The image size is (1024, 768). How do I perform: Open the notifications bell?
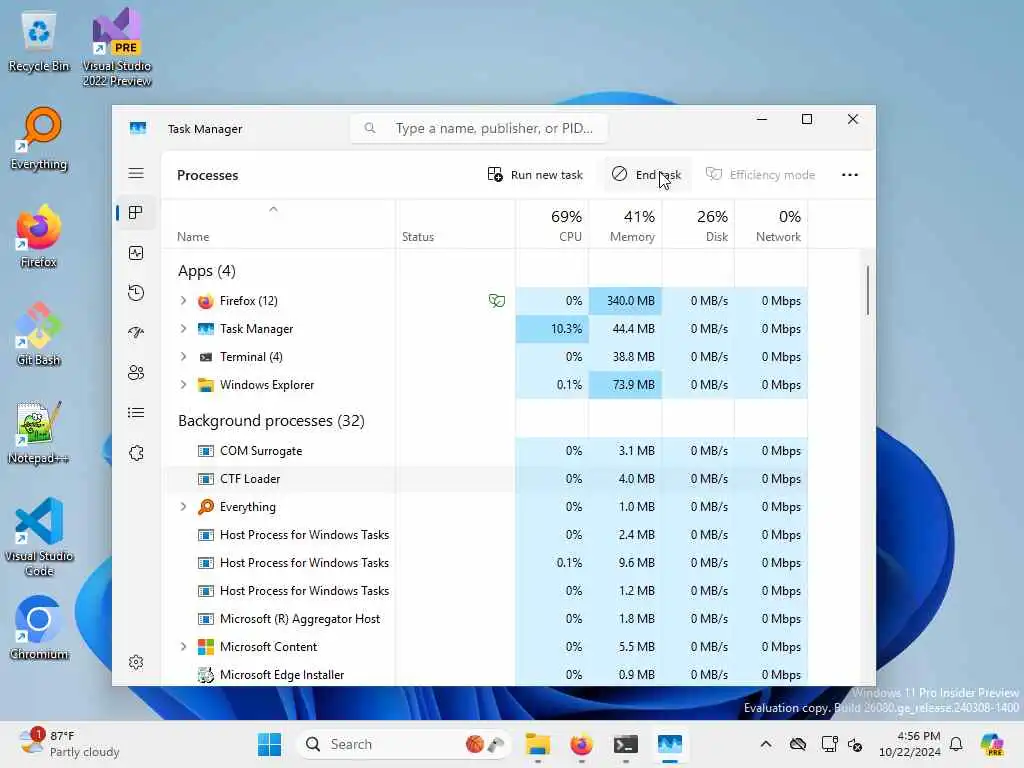point(956,744)
